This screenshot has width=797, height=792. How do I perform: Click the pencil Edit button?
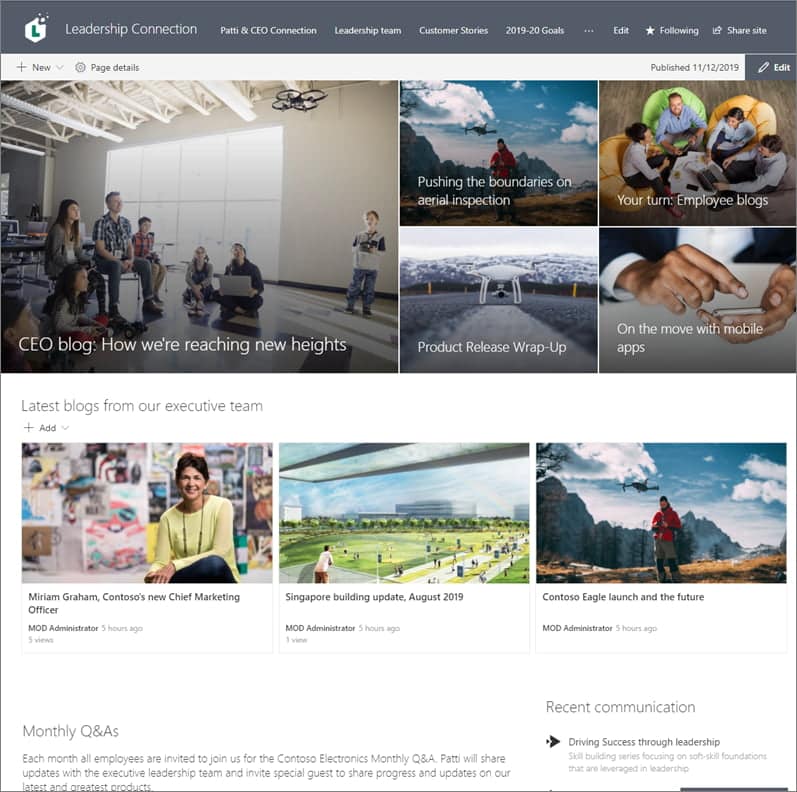[x=772, y=67]
